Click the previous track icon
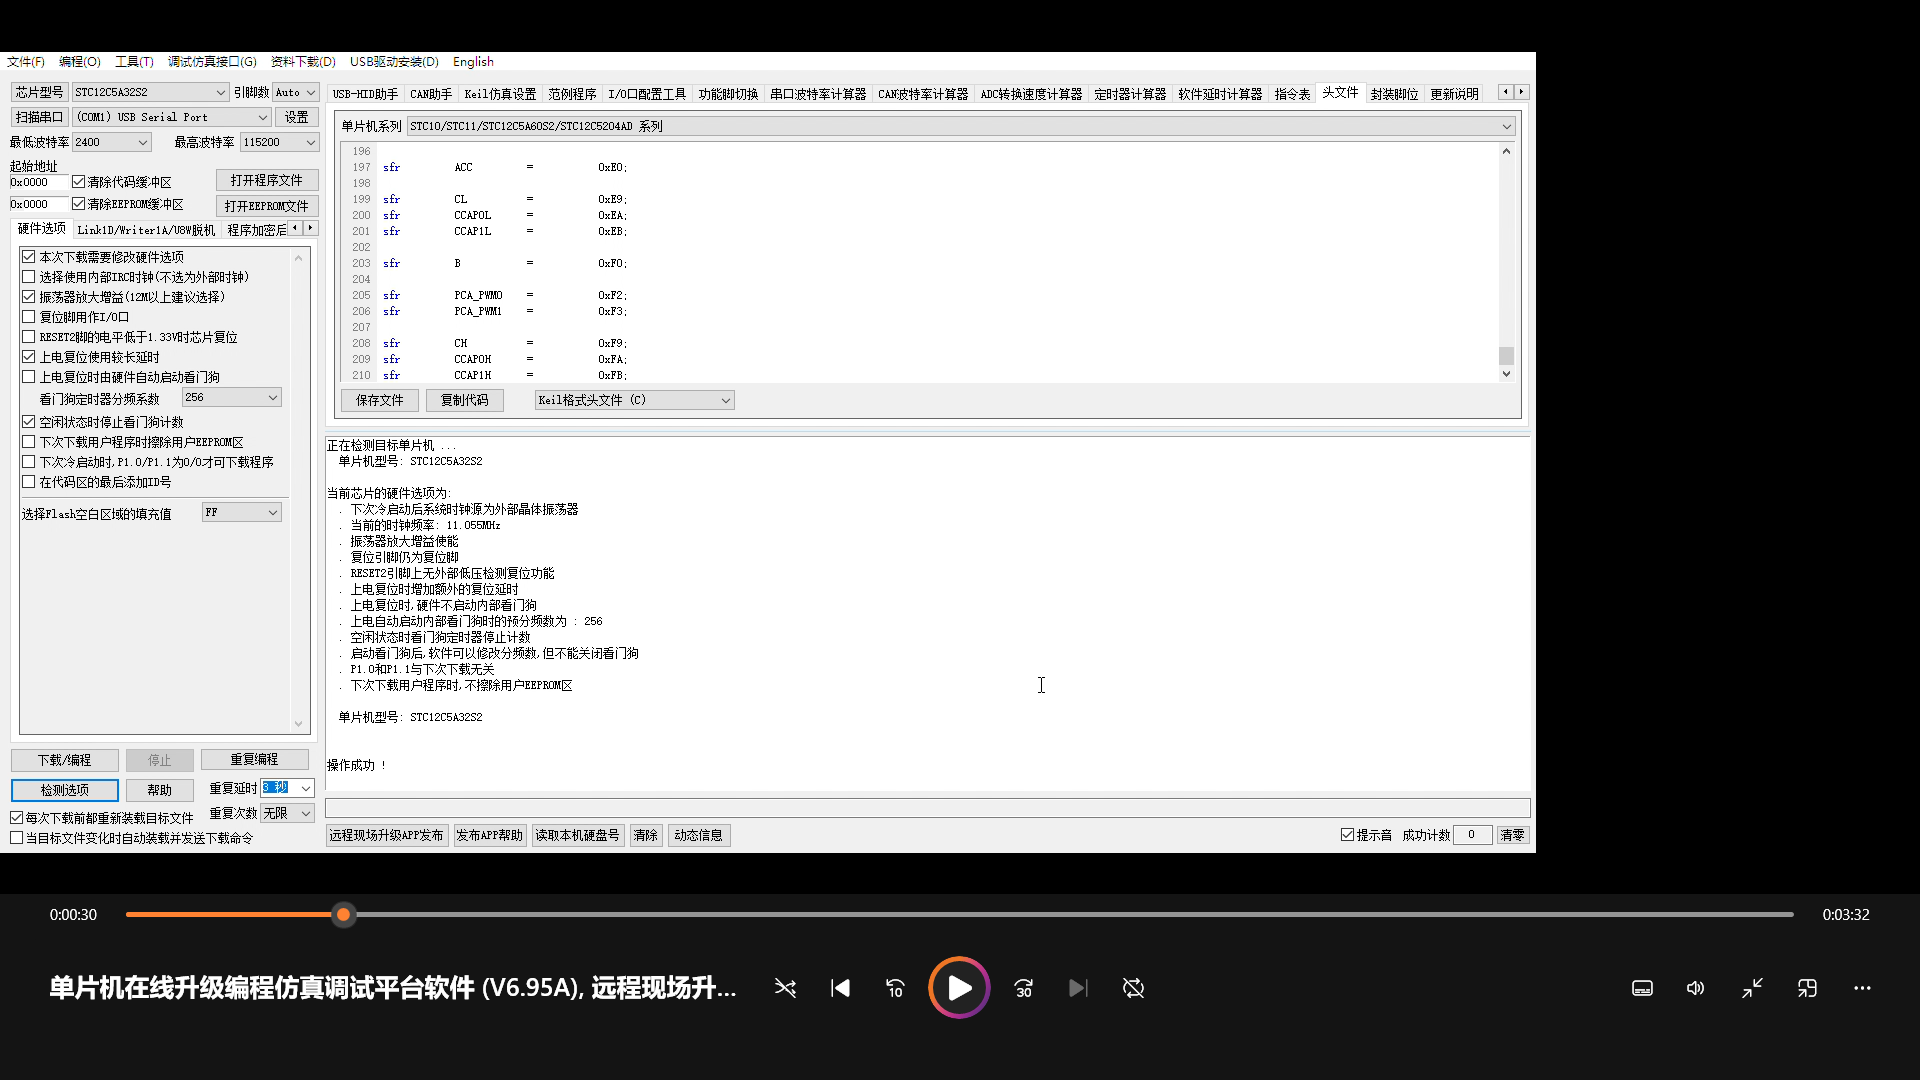The image size is (1920, 1090). point(840,988)
